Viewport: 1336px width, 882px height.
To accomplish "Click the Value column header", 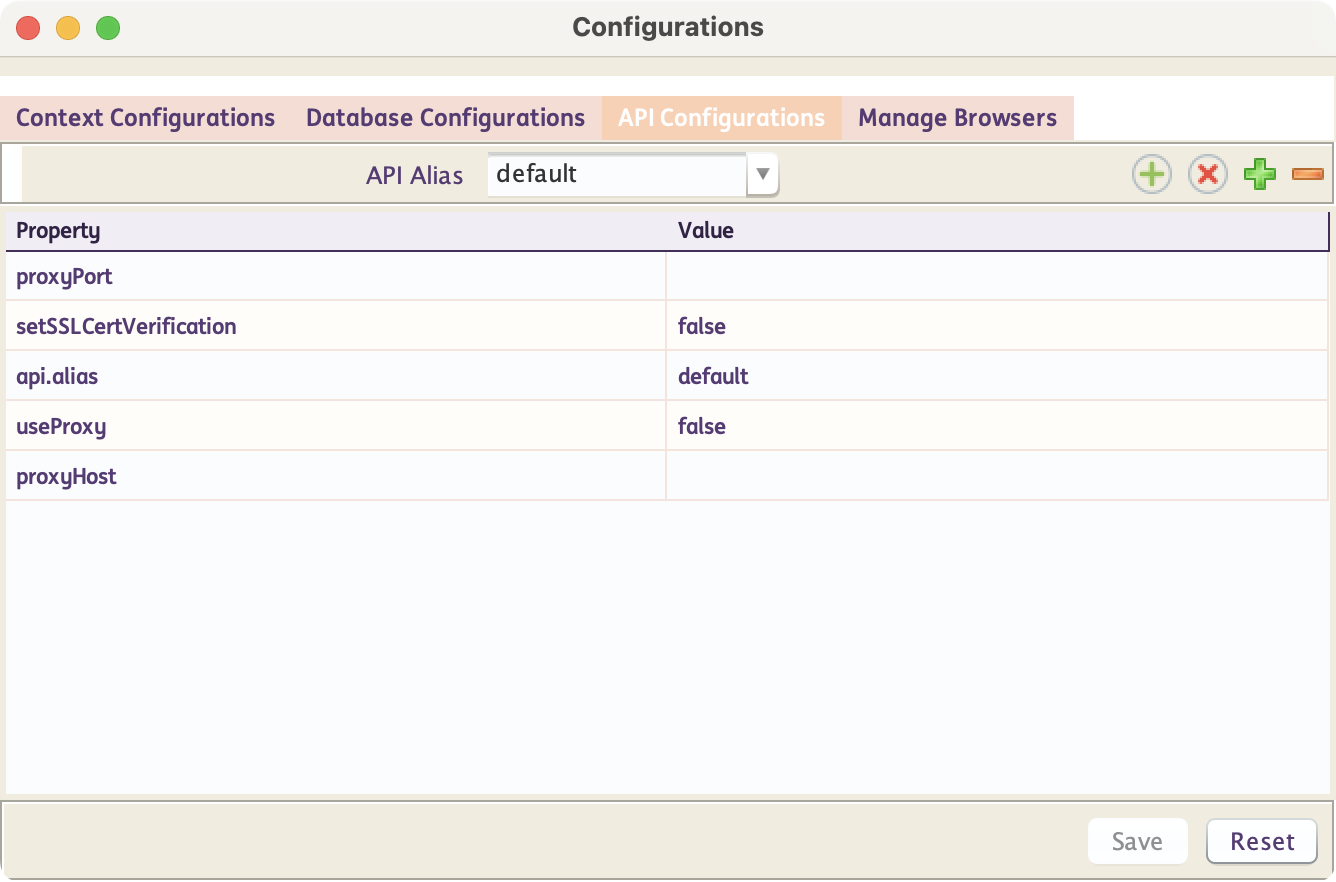I will click(x=706, y=231).
